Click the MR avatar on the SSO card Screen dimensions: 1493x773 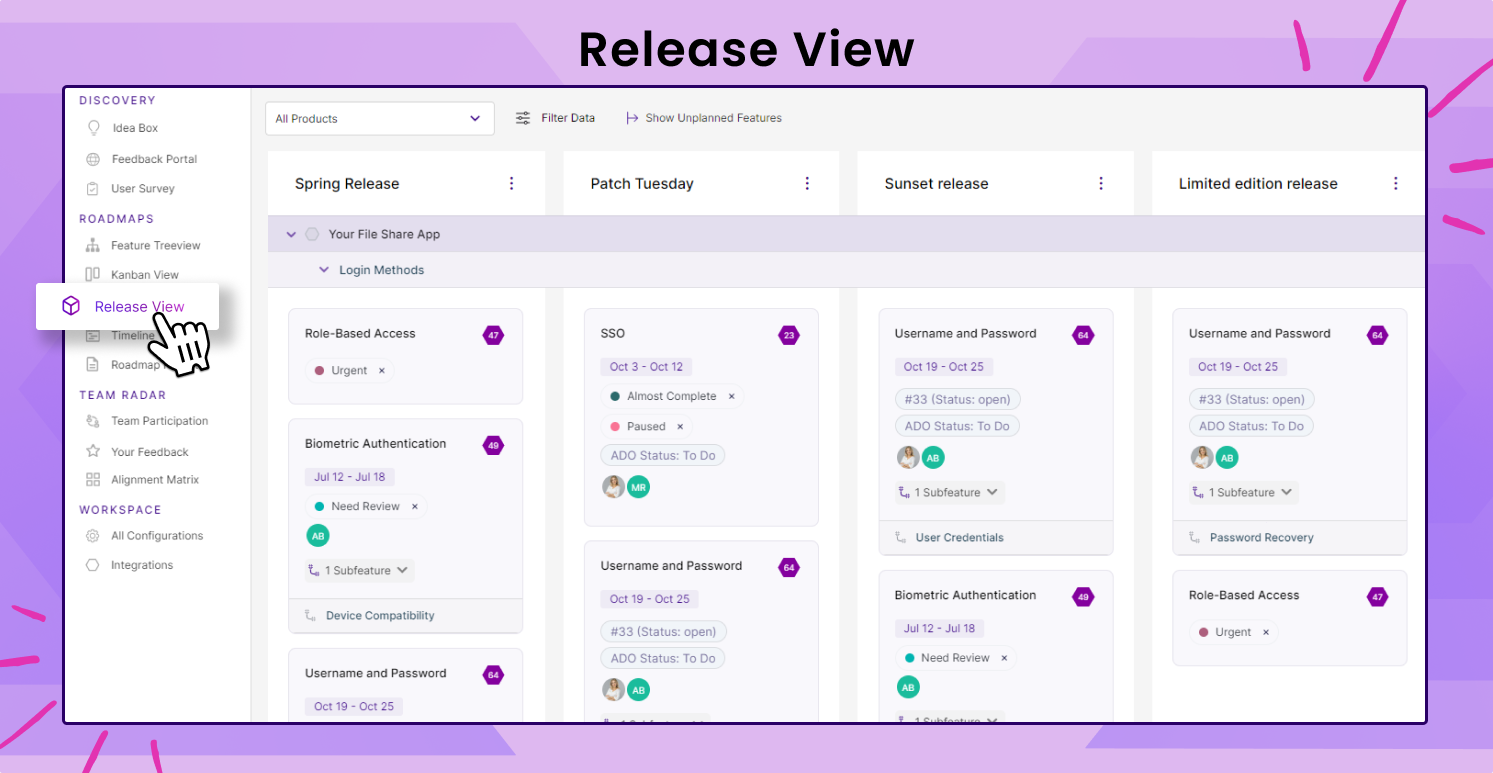(x=638, y=487)
